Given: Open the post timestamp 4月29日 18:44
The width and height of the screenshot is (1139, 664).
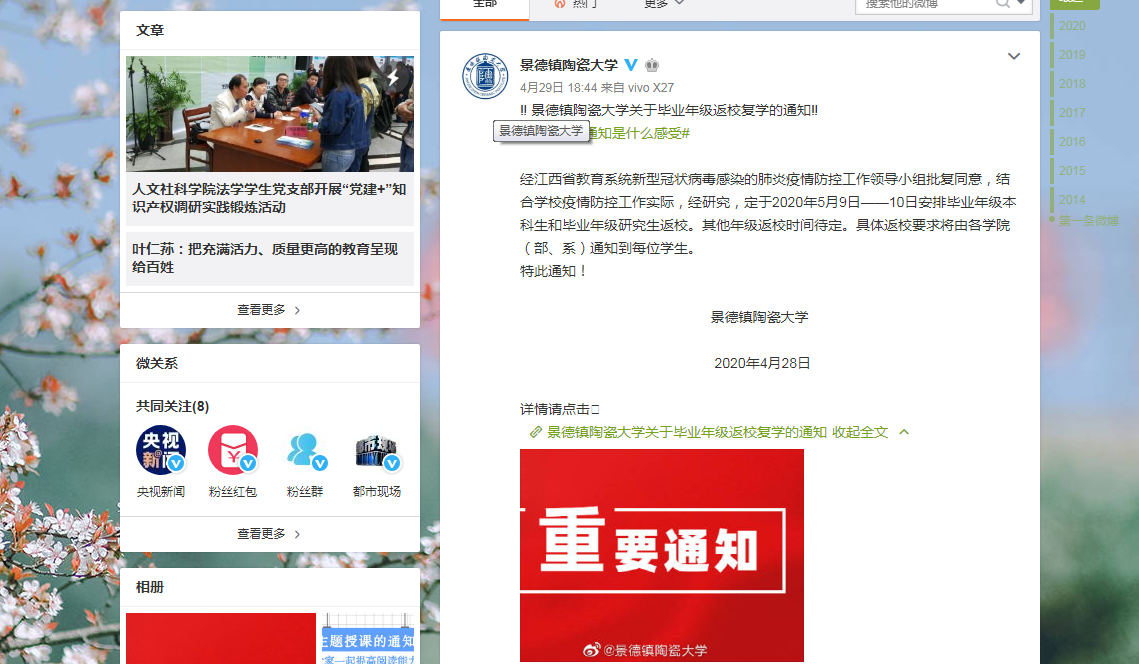Looking at the screenshot, I should coord(559,88).
